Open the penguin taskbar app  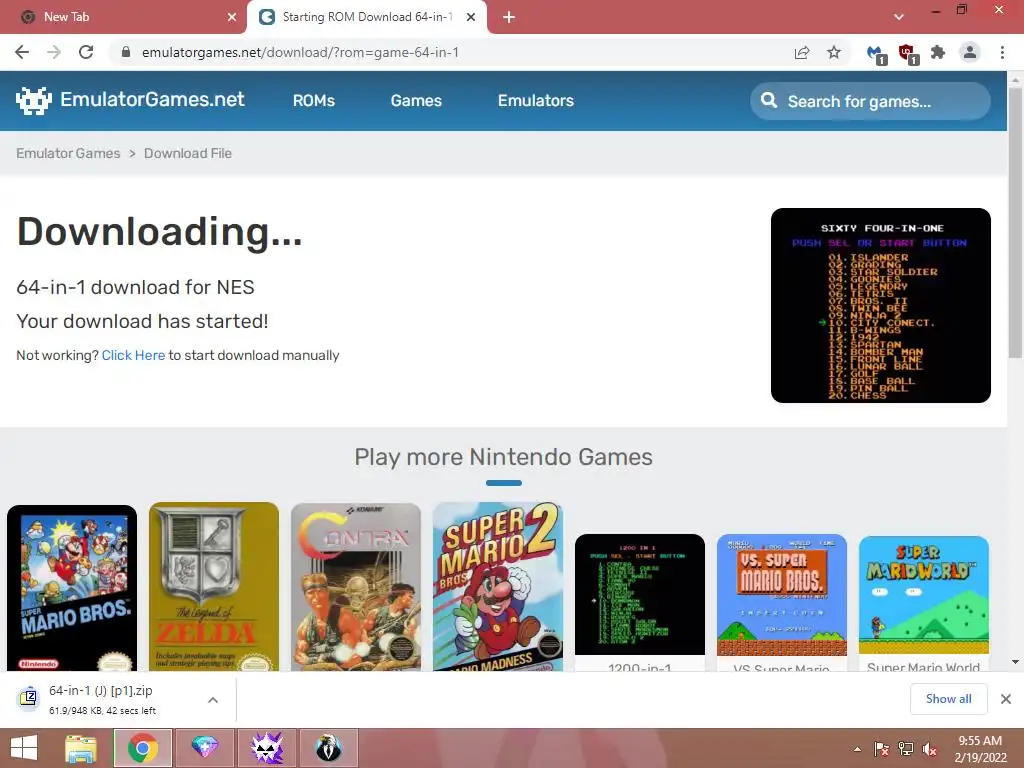[x=328, y=748]
